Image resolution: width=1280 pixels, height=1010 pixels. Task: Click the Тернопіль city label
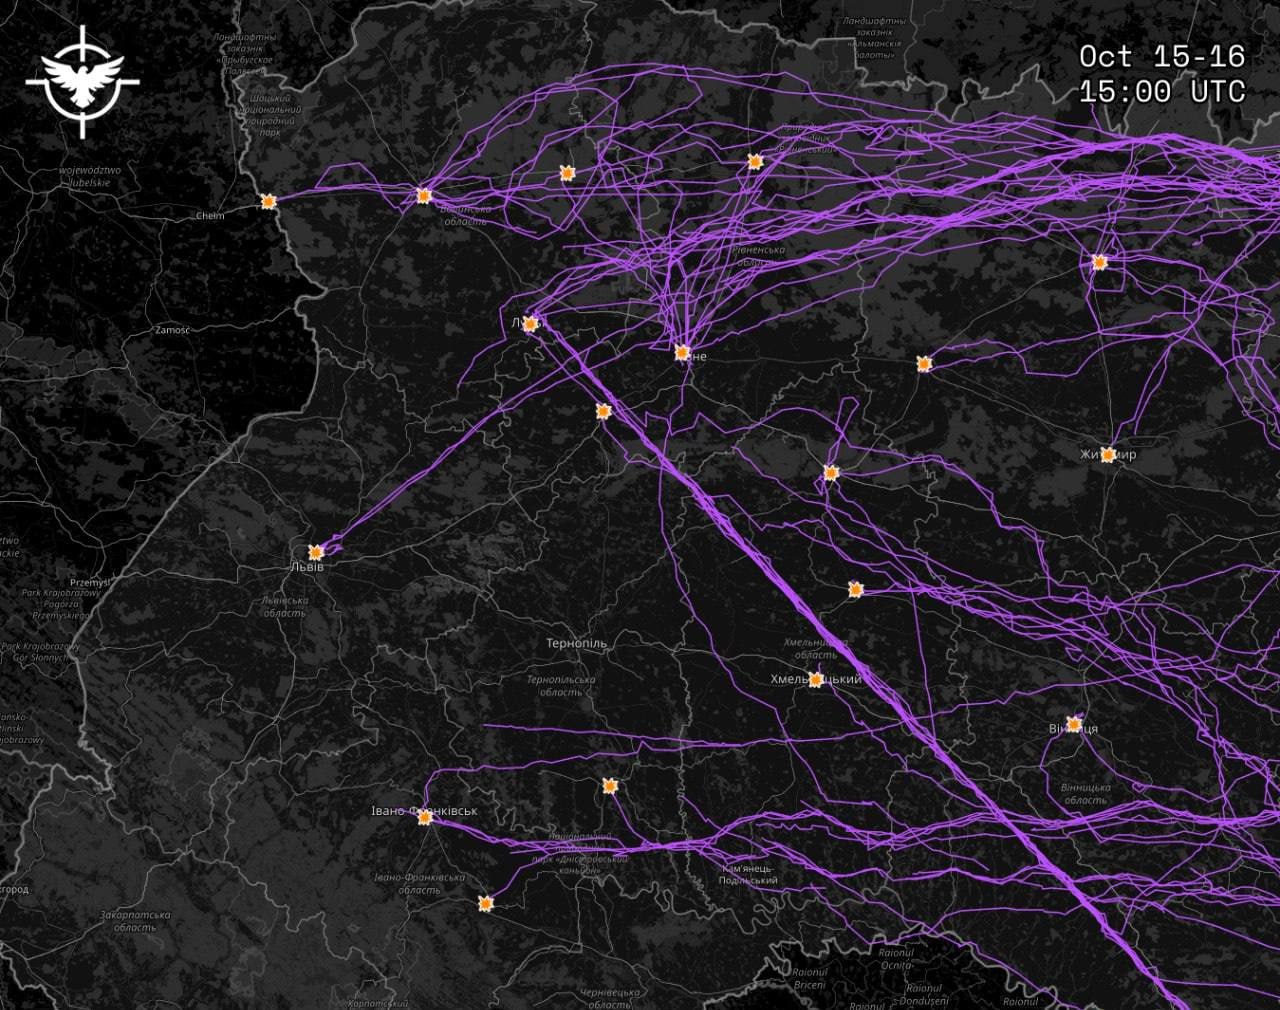(x=576, y=644)
